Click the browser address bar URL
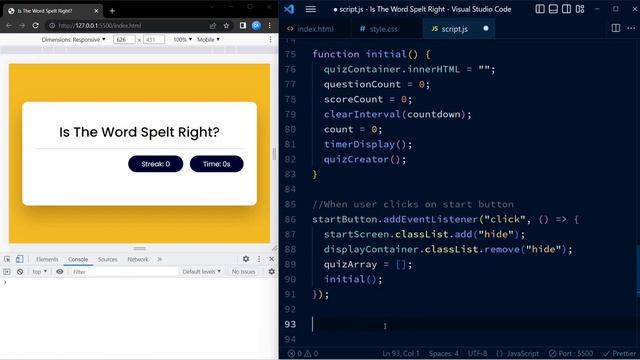This screenshot has width=640, height=360. 100,25
